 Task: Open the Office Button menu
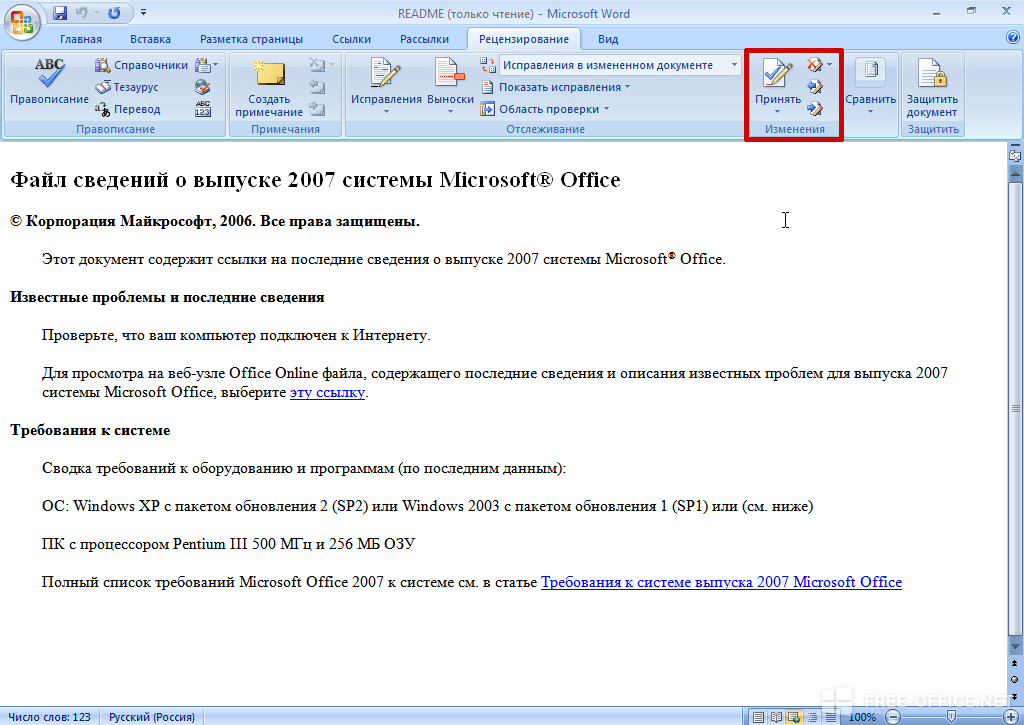coord(22,22)
